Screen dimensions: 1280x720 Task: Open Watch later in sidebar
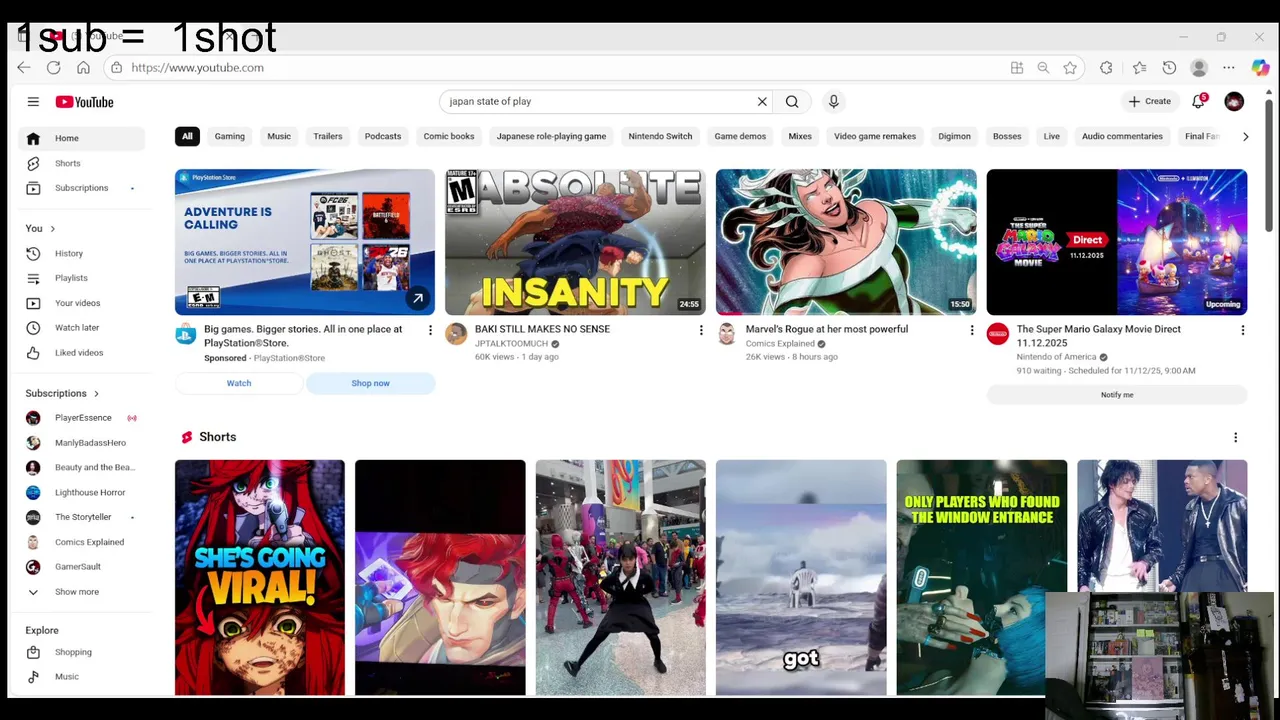point(82,328)
